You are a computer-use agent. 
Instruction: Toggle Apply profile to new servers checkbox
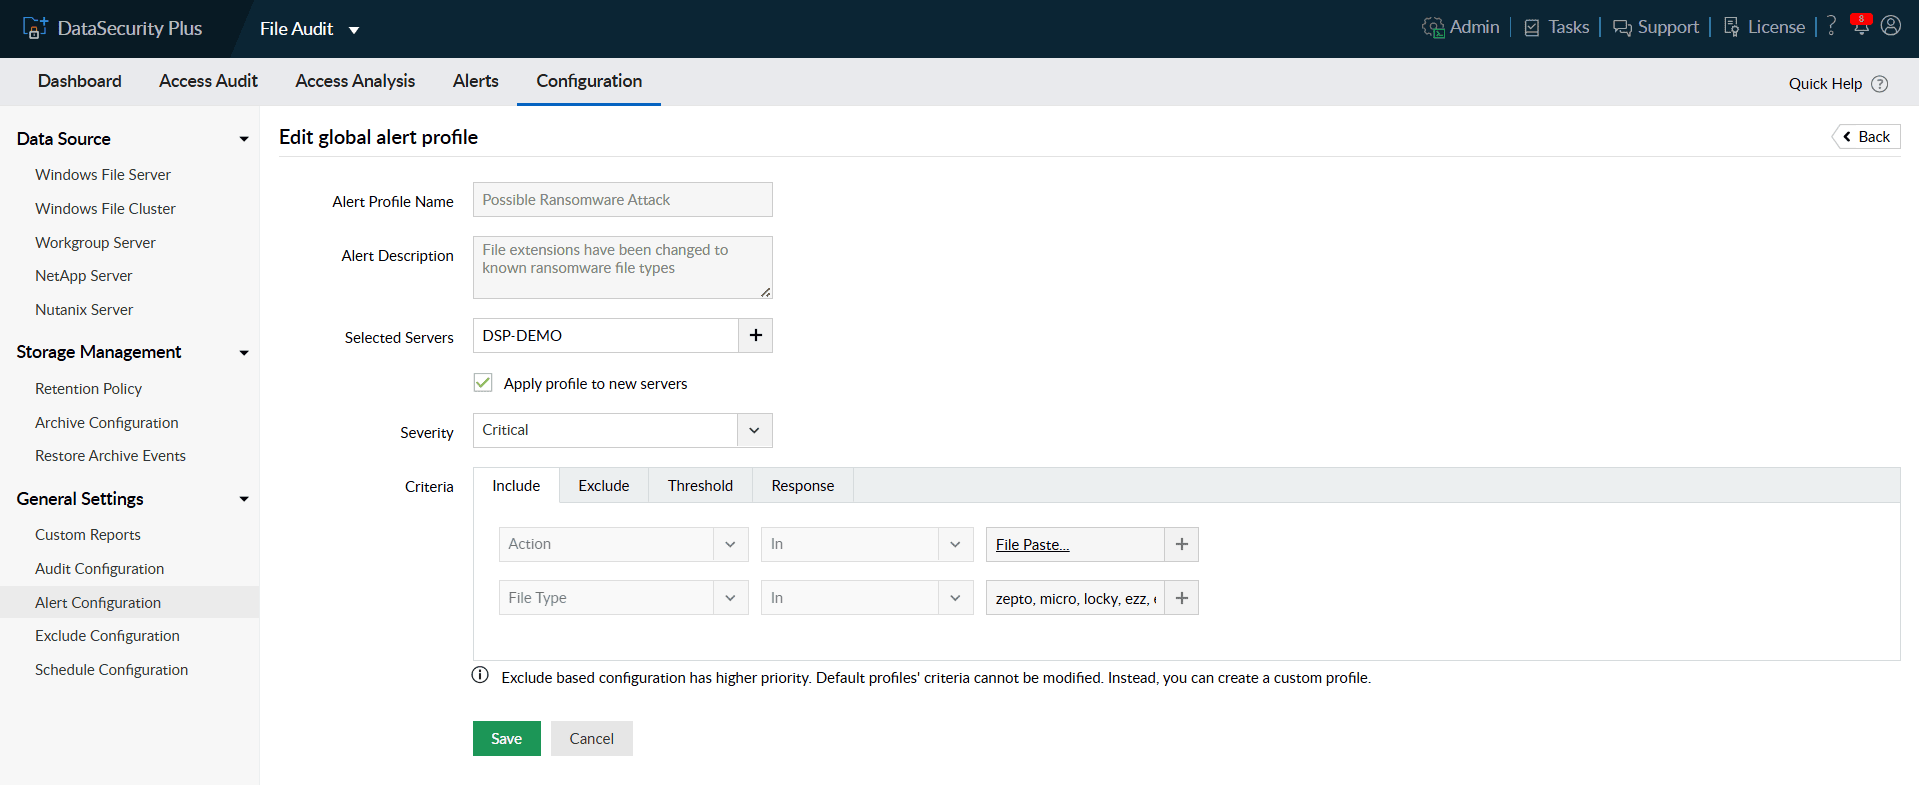click(x=483, y=383)
